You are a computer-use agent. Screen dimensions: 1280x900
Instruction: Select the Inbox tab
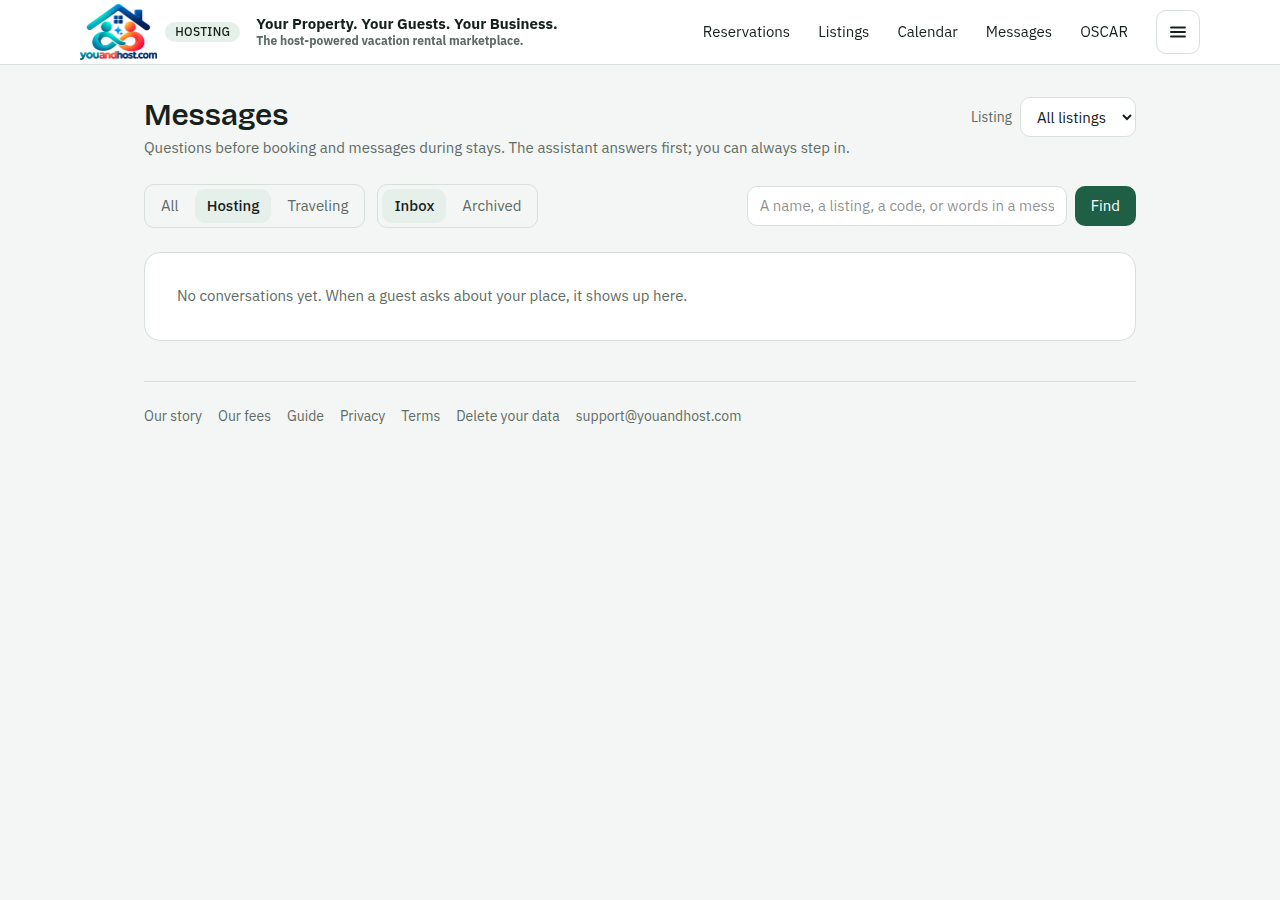pos(414,206)
